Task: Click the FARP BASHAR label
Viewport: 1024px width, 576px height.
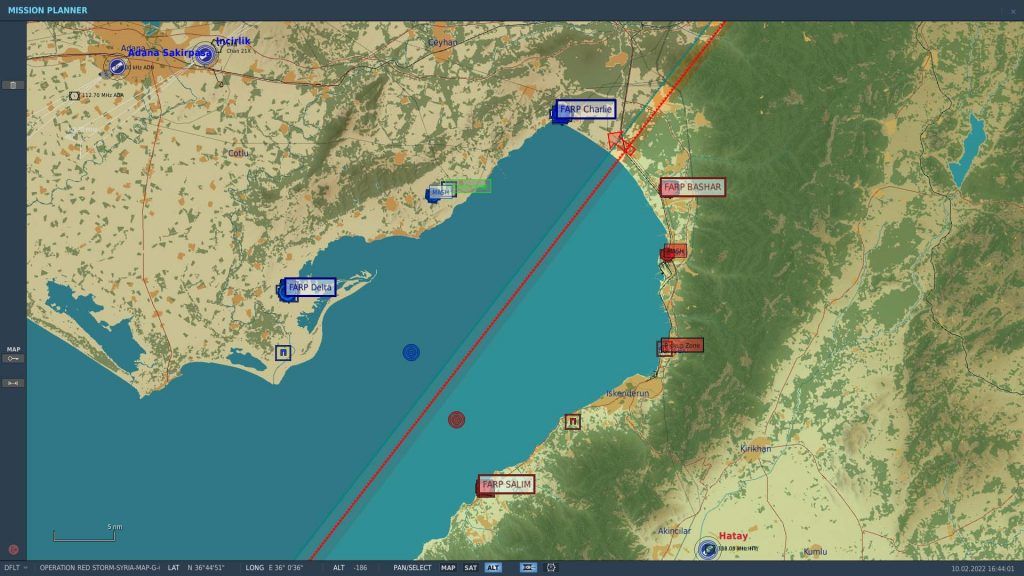Action: (693, 187)
